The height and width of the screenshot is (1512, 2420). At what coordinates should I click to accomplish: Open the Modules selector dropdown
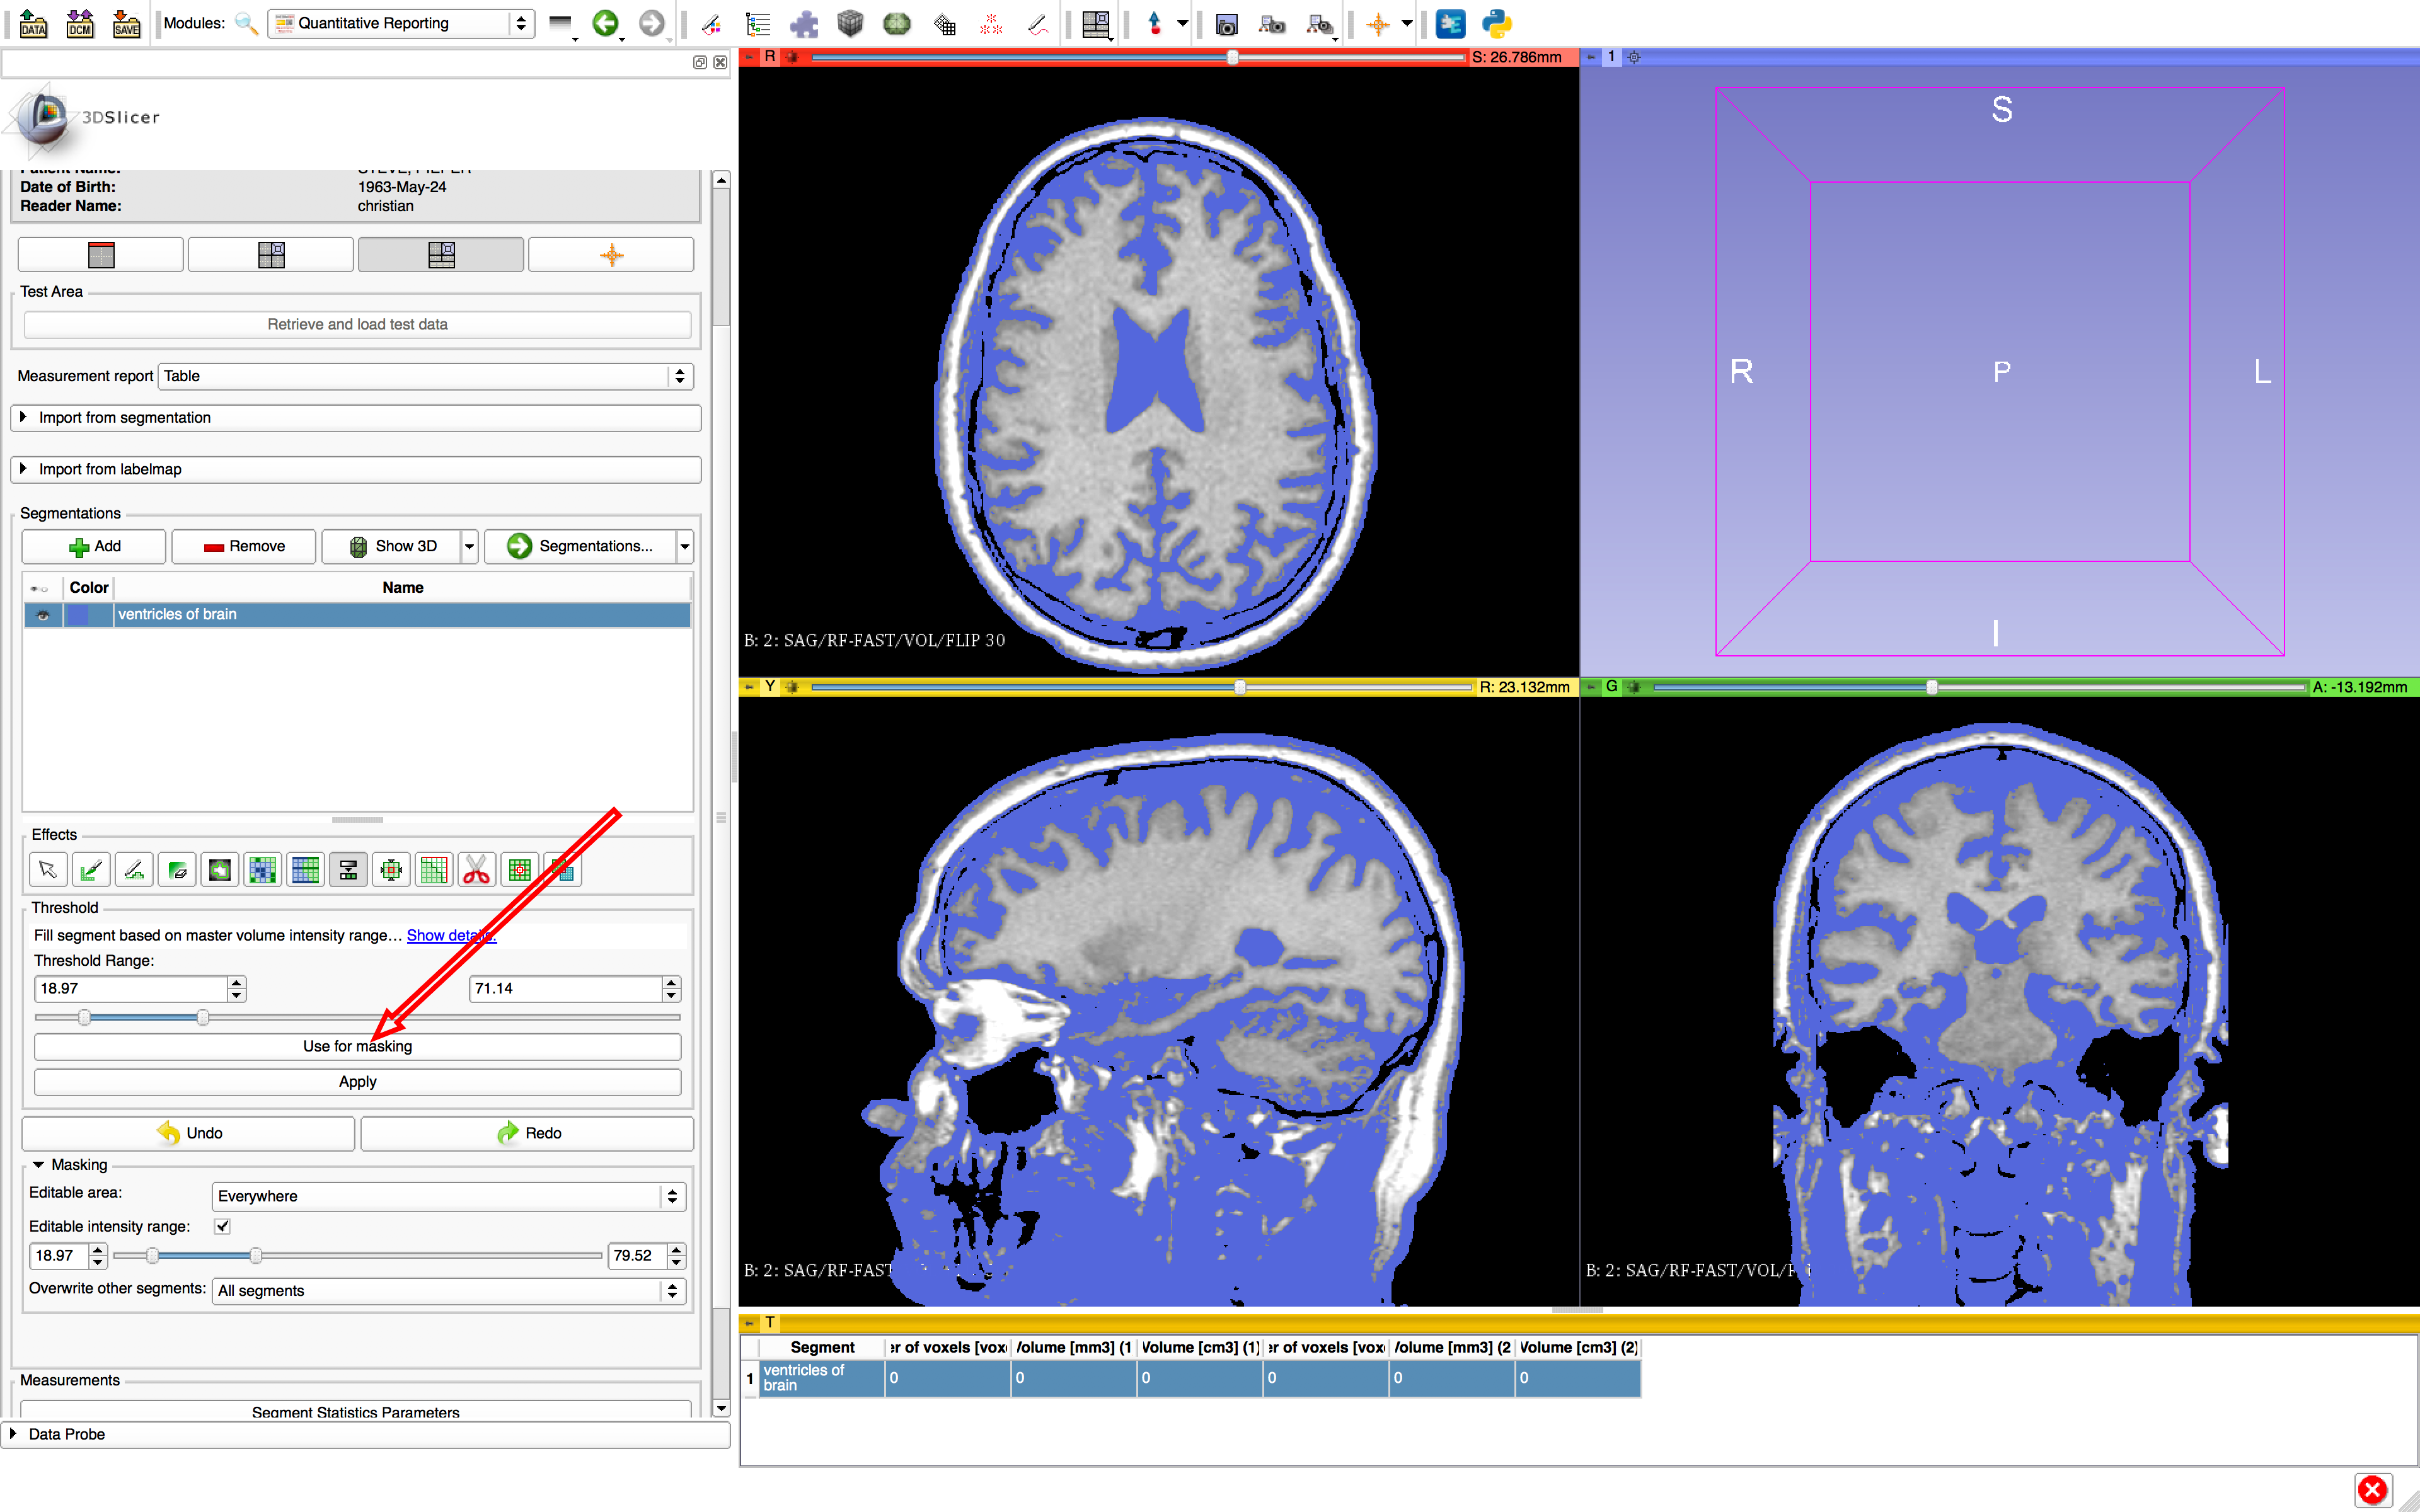tap(400, 23)
